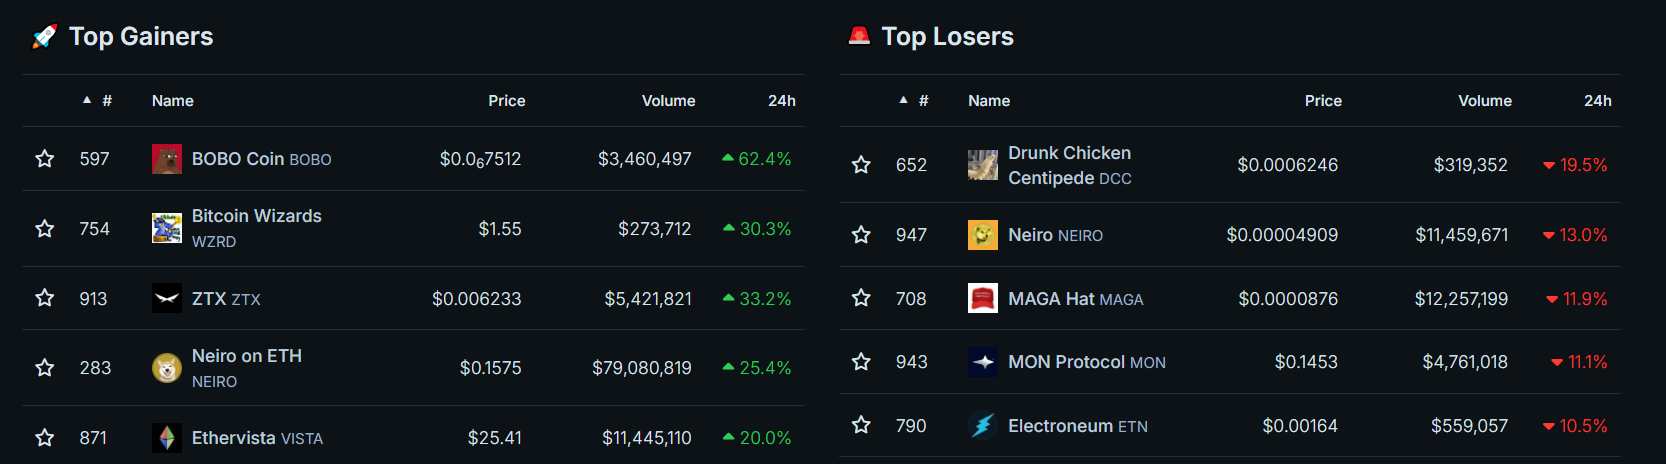Click the Neiro on ETH logo

(x=166, y=368)
